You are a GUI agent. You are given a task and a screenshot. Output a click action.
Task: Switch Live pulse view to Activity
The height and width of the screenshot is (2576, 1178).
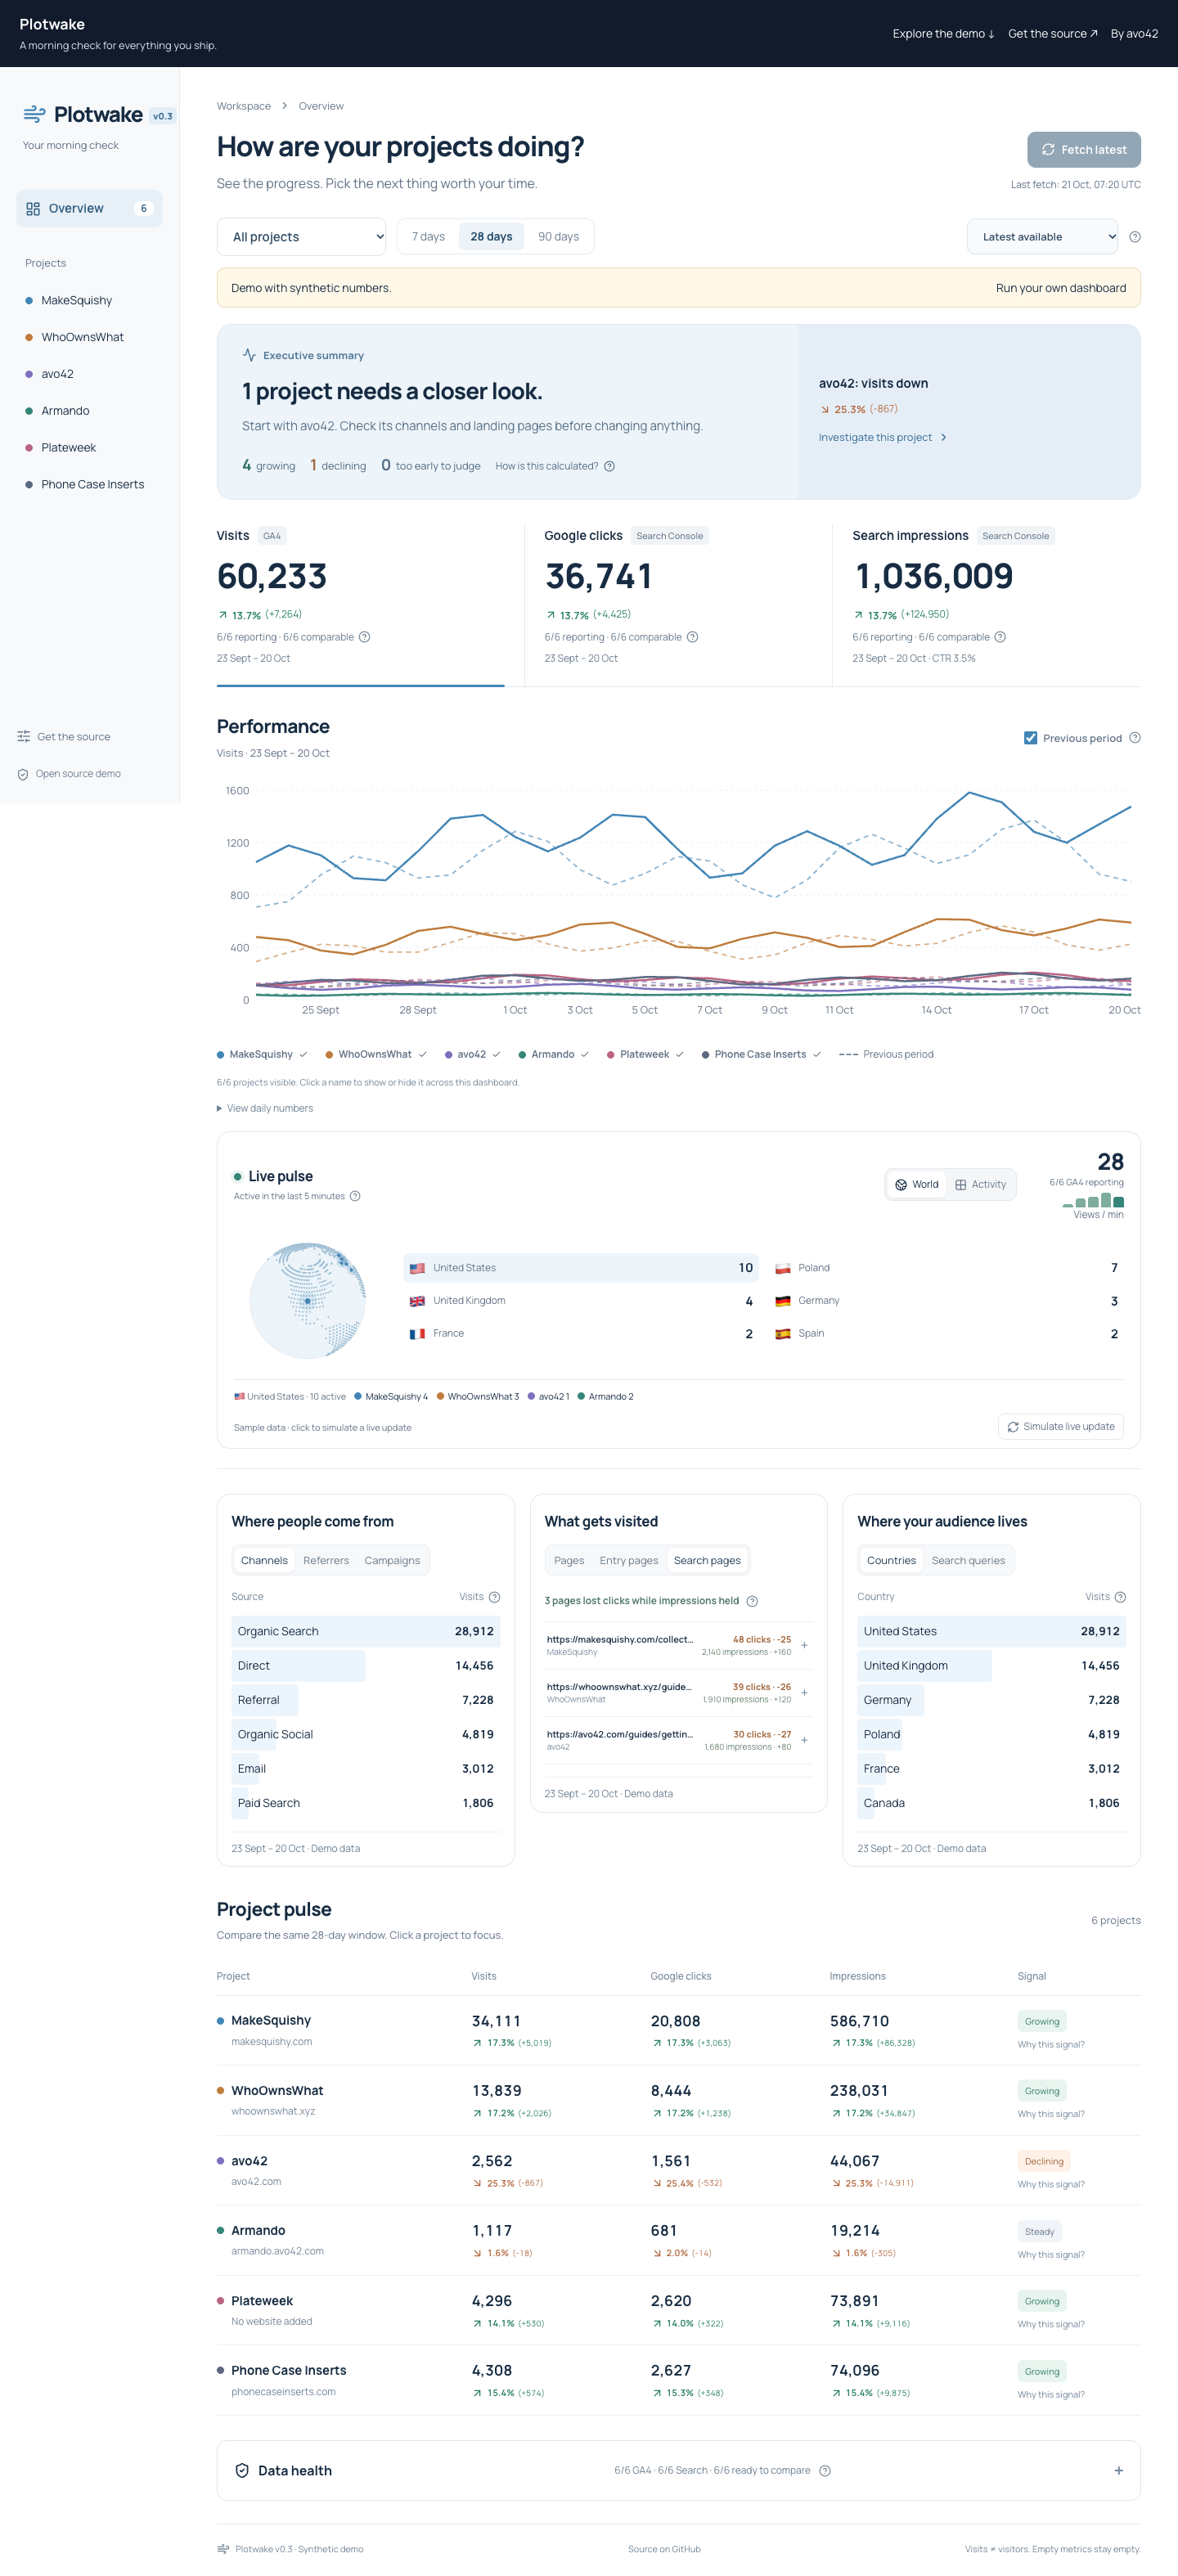pyautogui.click(x=980, y=1185)
